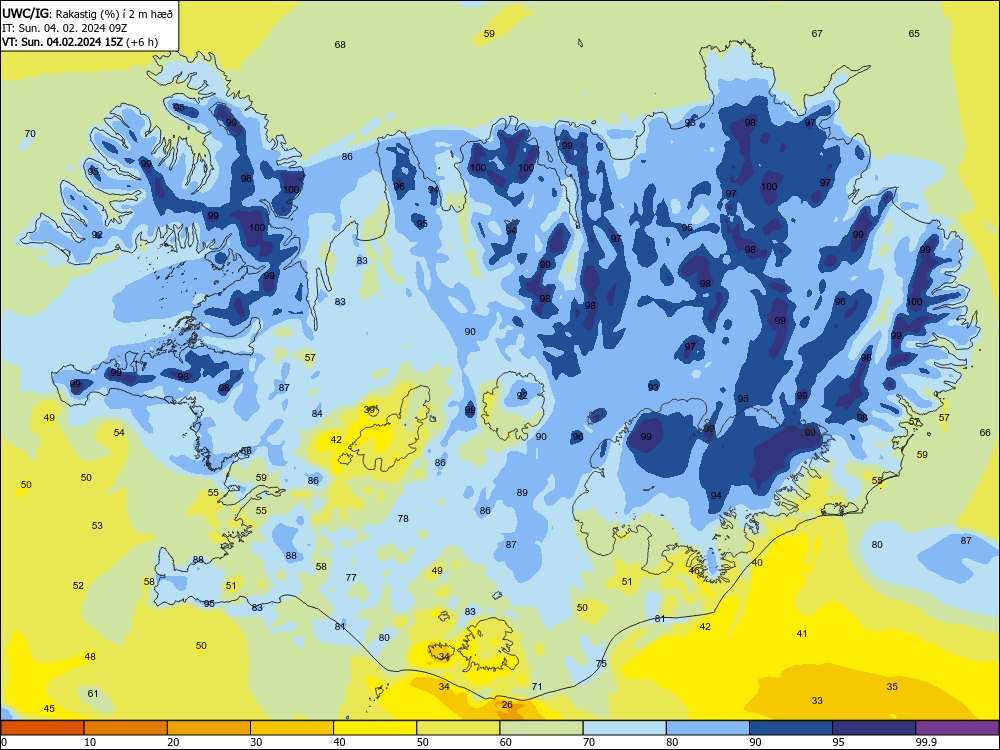Click the humidity value 66 on the map
The width and height of the screenshot is (1000, 750).
985,433
